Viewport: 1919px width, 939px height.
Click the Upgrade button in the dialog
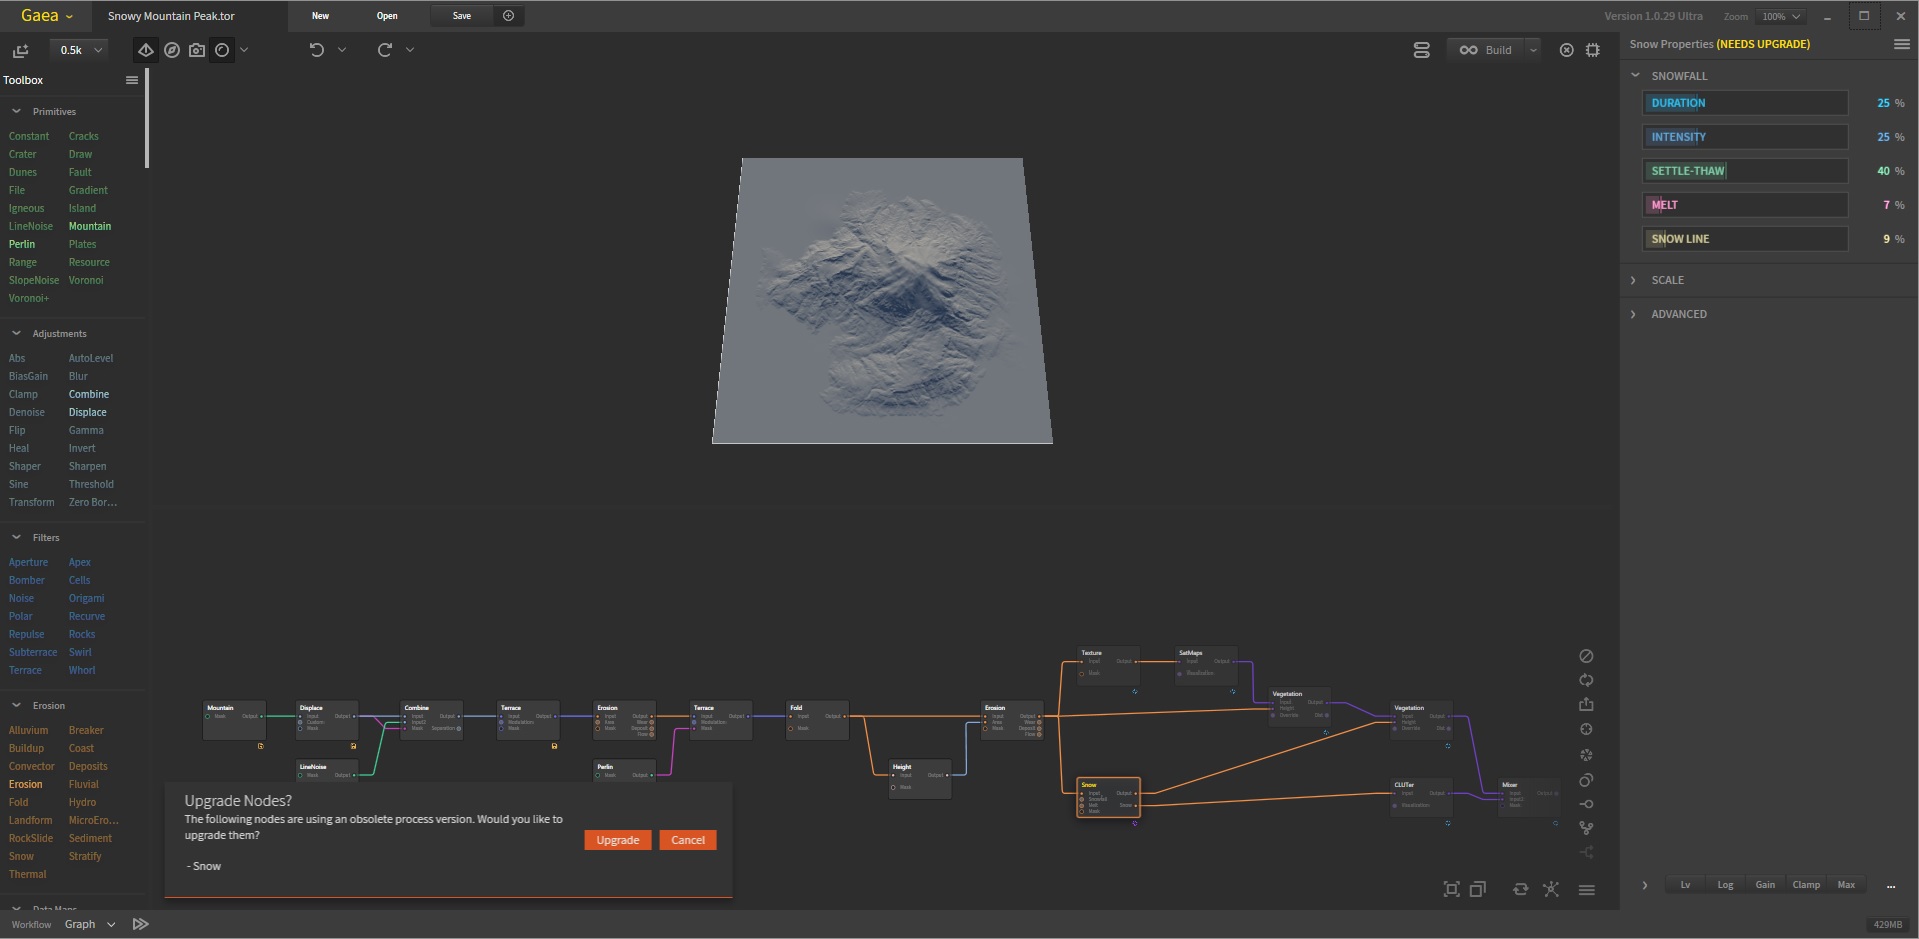click(618, 840)
